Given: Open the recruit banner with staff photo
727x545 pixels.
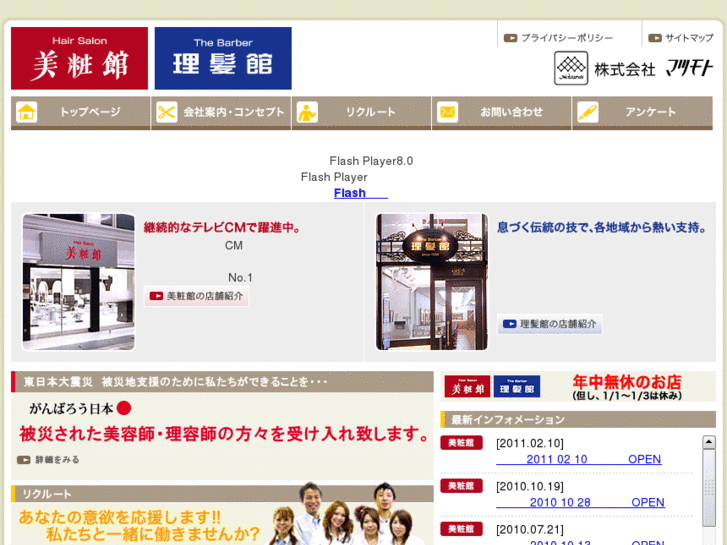Looking at the screenshot, I should pos(222,523).
